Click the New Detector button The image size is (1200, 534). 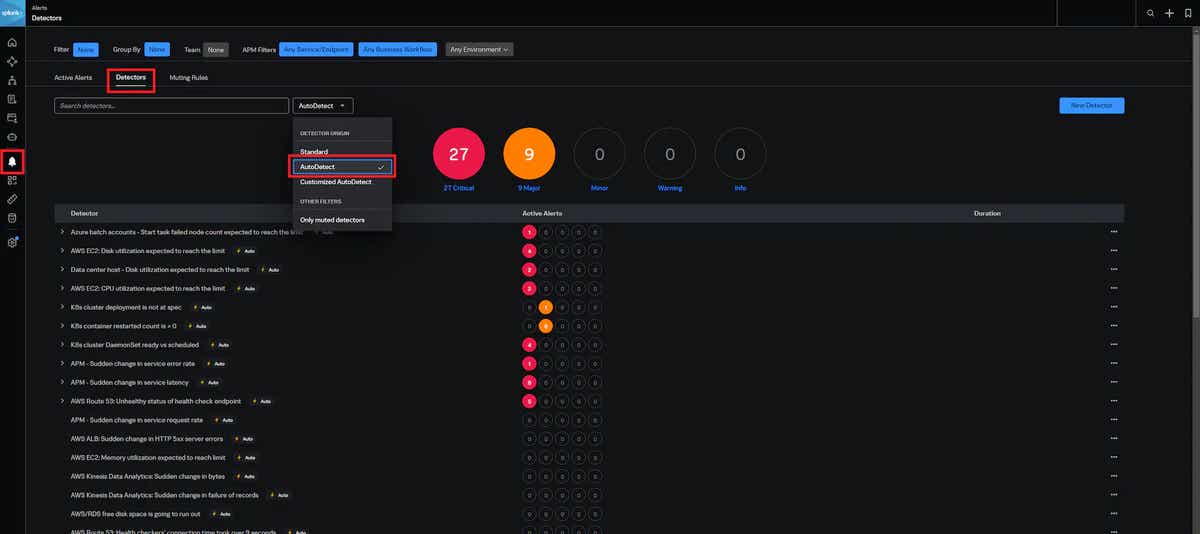pyautogui.click(x=1091, y=105)
